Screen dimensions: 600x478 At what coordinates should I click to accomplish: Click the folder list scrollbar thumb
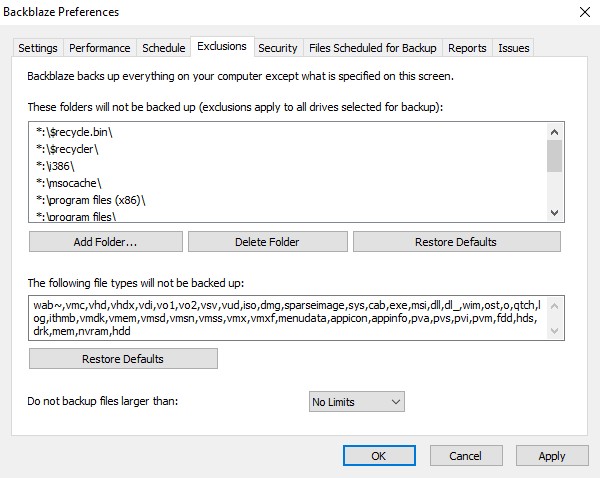tap(554, 156)
